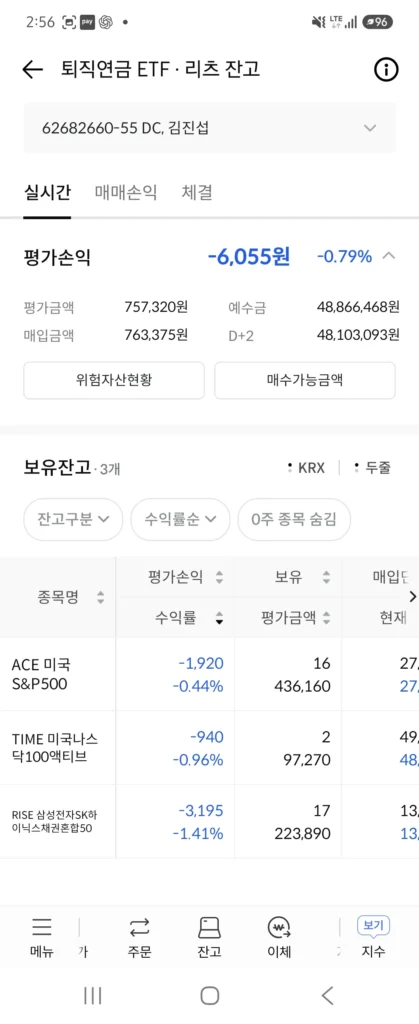The image size is (419, 1024).
Task: Toggle 0주 종목 숨김 filter
Action: click(294, 519)
